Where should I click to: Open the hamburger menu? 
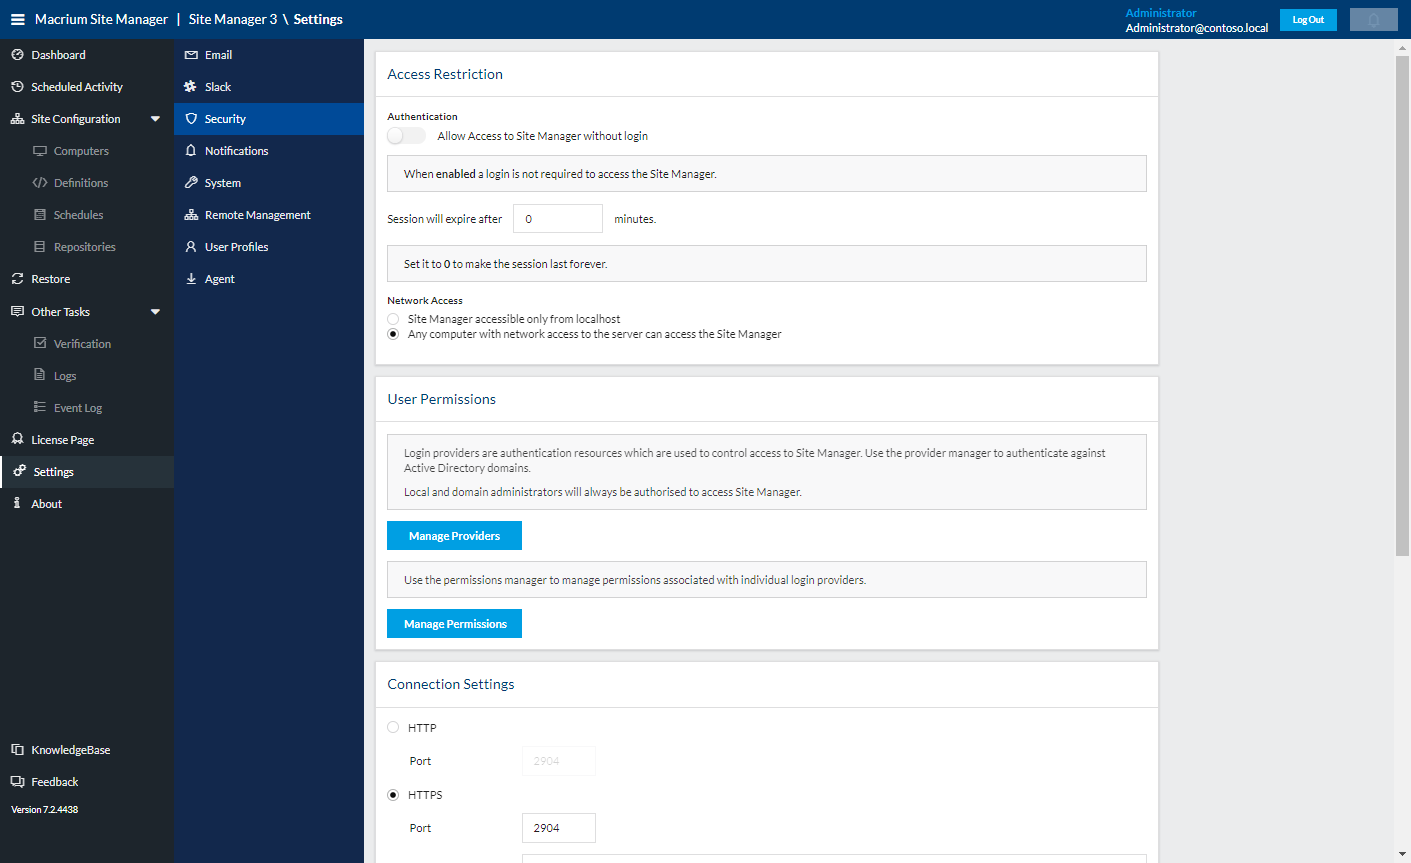click(17, 18)
